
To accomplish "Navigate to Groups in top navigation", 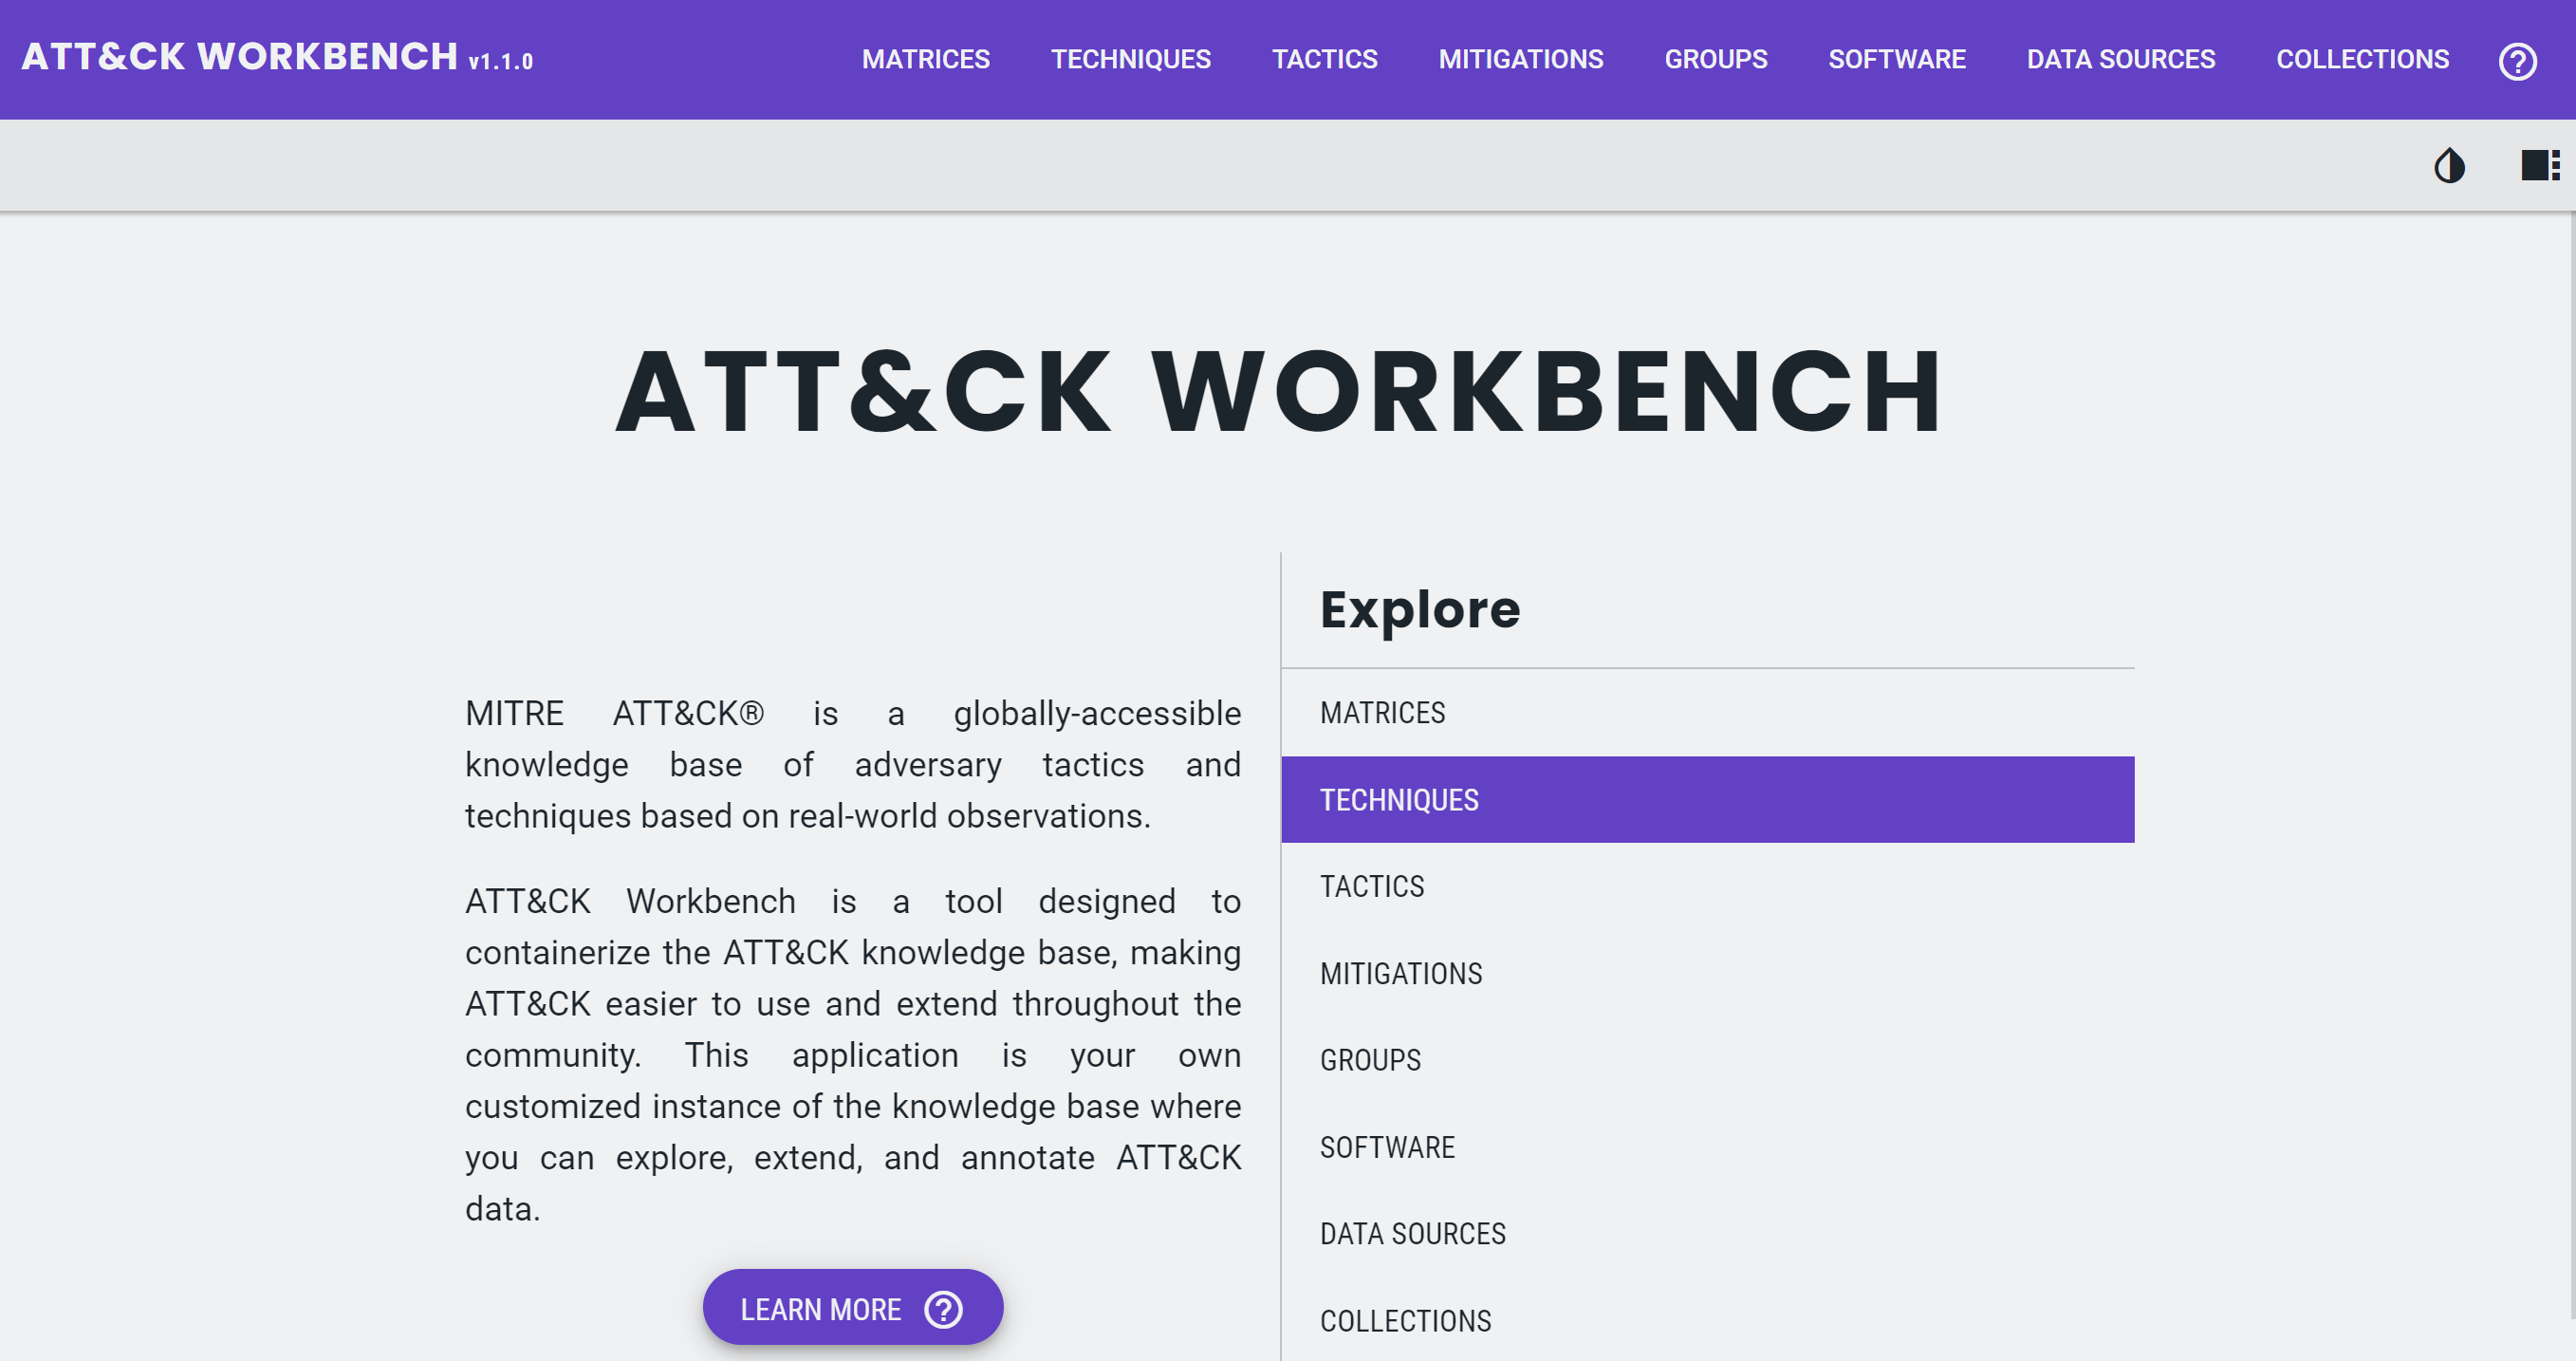I will (1715, 59).
